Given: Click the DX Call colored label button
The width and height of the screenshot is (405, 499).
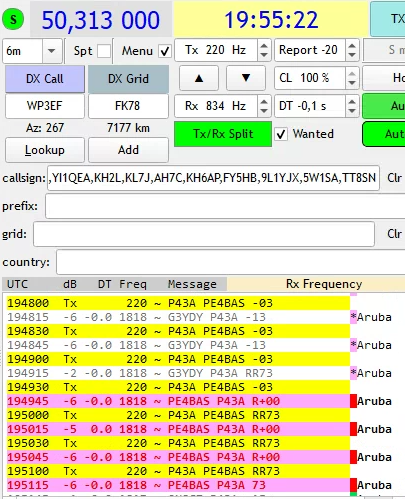Looking at the screenshot, I should click(x=45, y=79).
